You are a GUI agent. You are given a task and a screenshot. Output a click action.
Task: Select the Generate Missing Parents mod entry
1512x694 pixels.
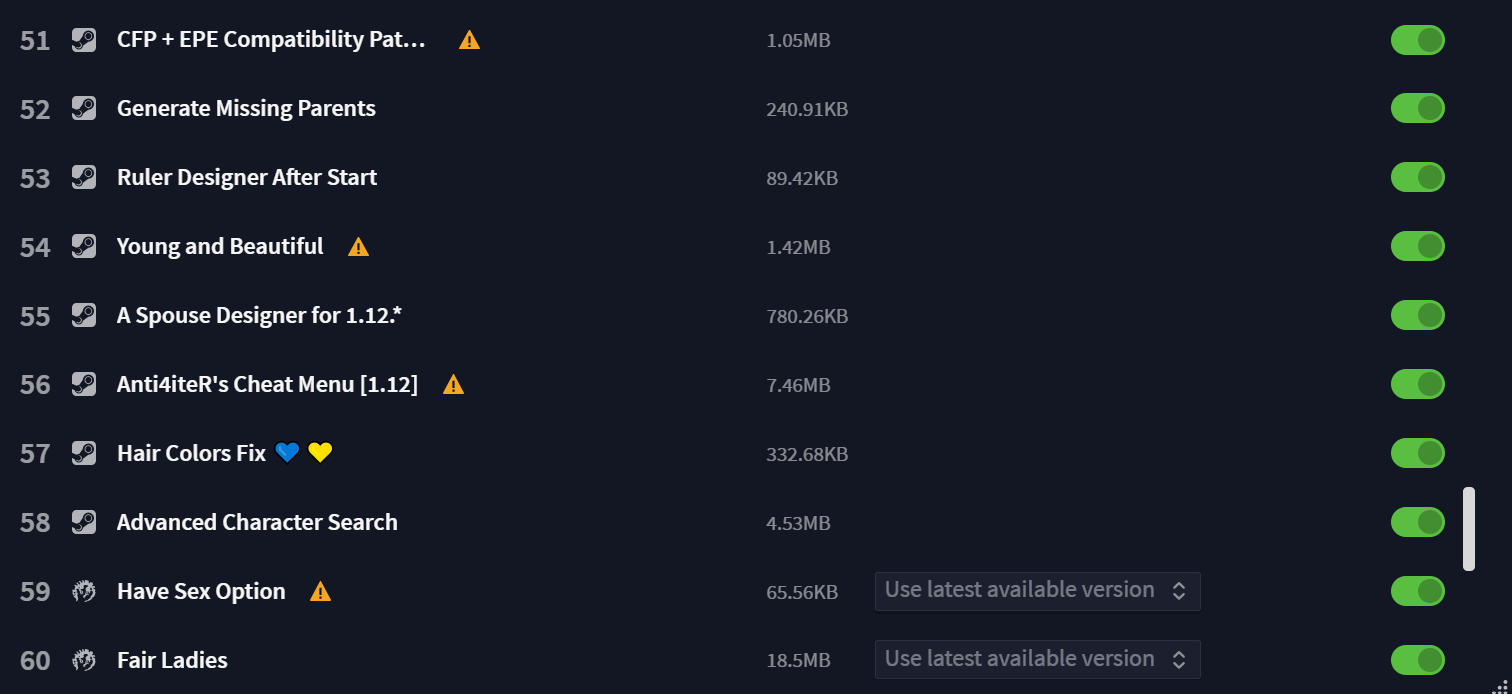click(x=246, y=109)
